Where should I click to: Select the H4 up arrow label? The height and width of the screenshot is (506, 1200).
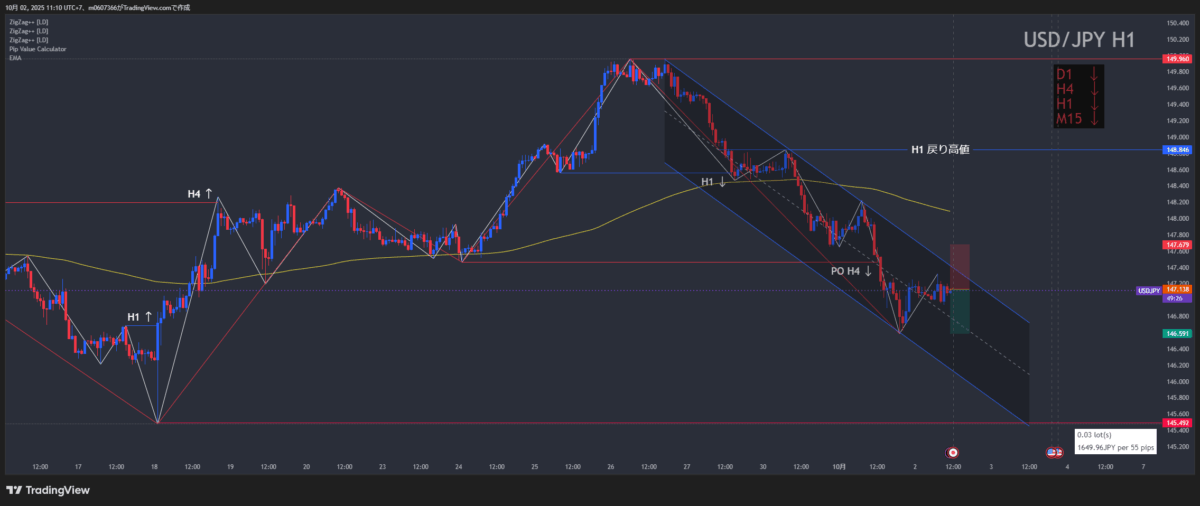200,193
